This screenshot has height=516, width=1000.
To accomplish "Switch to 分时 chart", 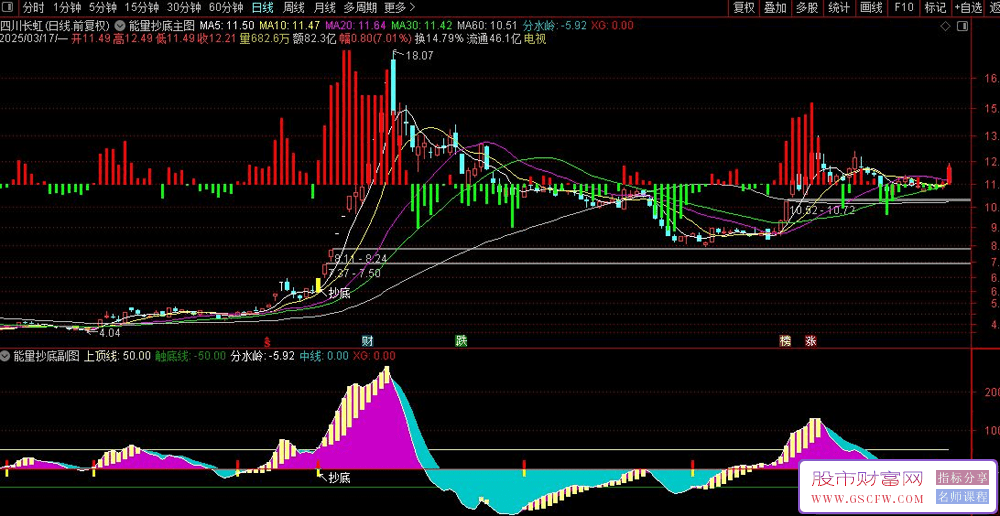I will (x=34, y=8).
